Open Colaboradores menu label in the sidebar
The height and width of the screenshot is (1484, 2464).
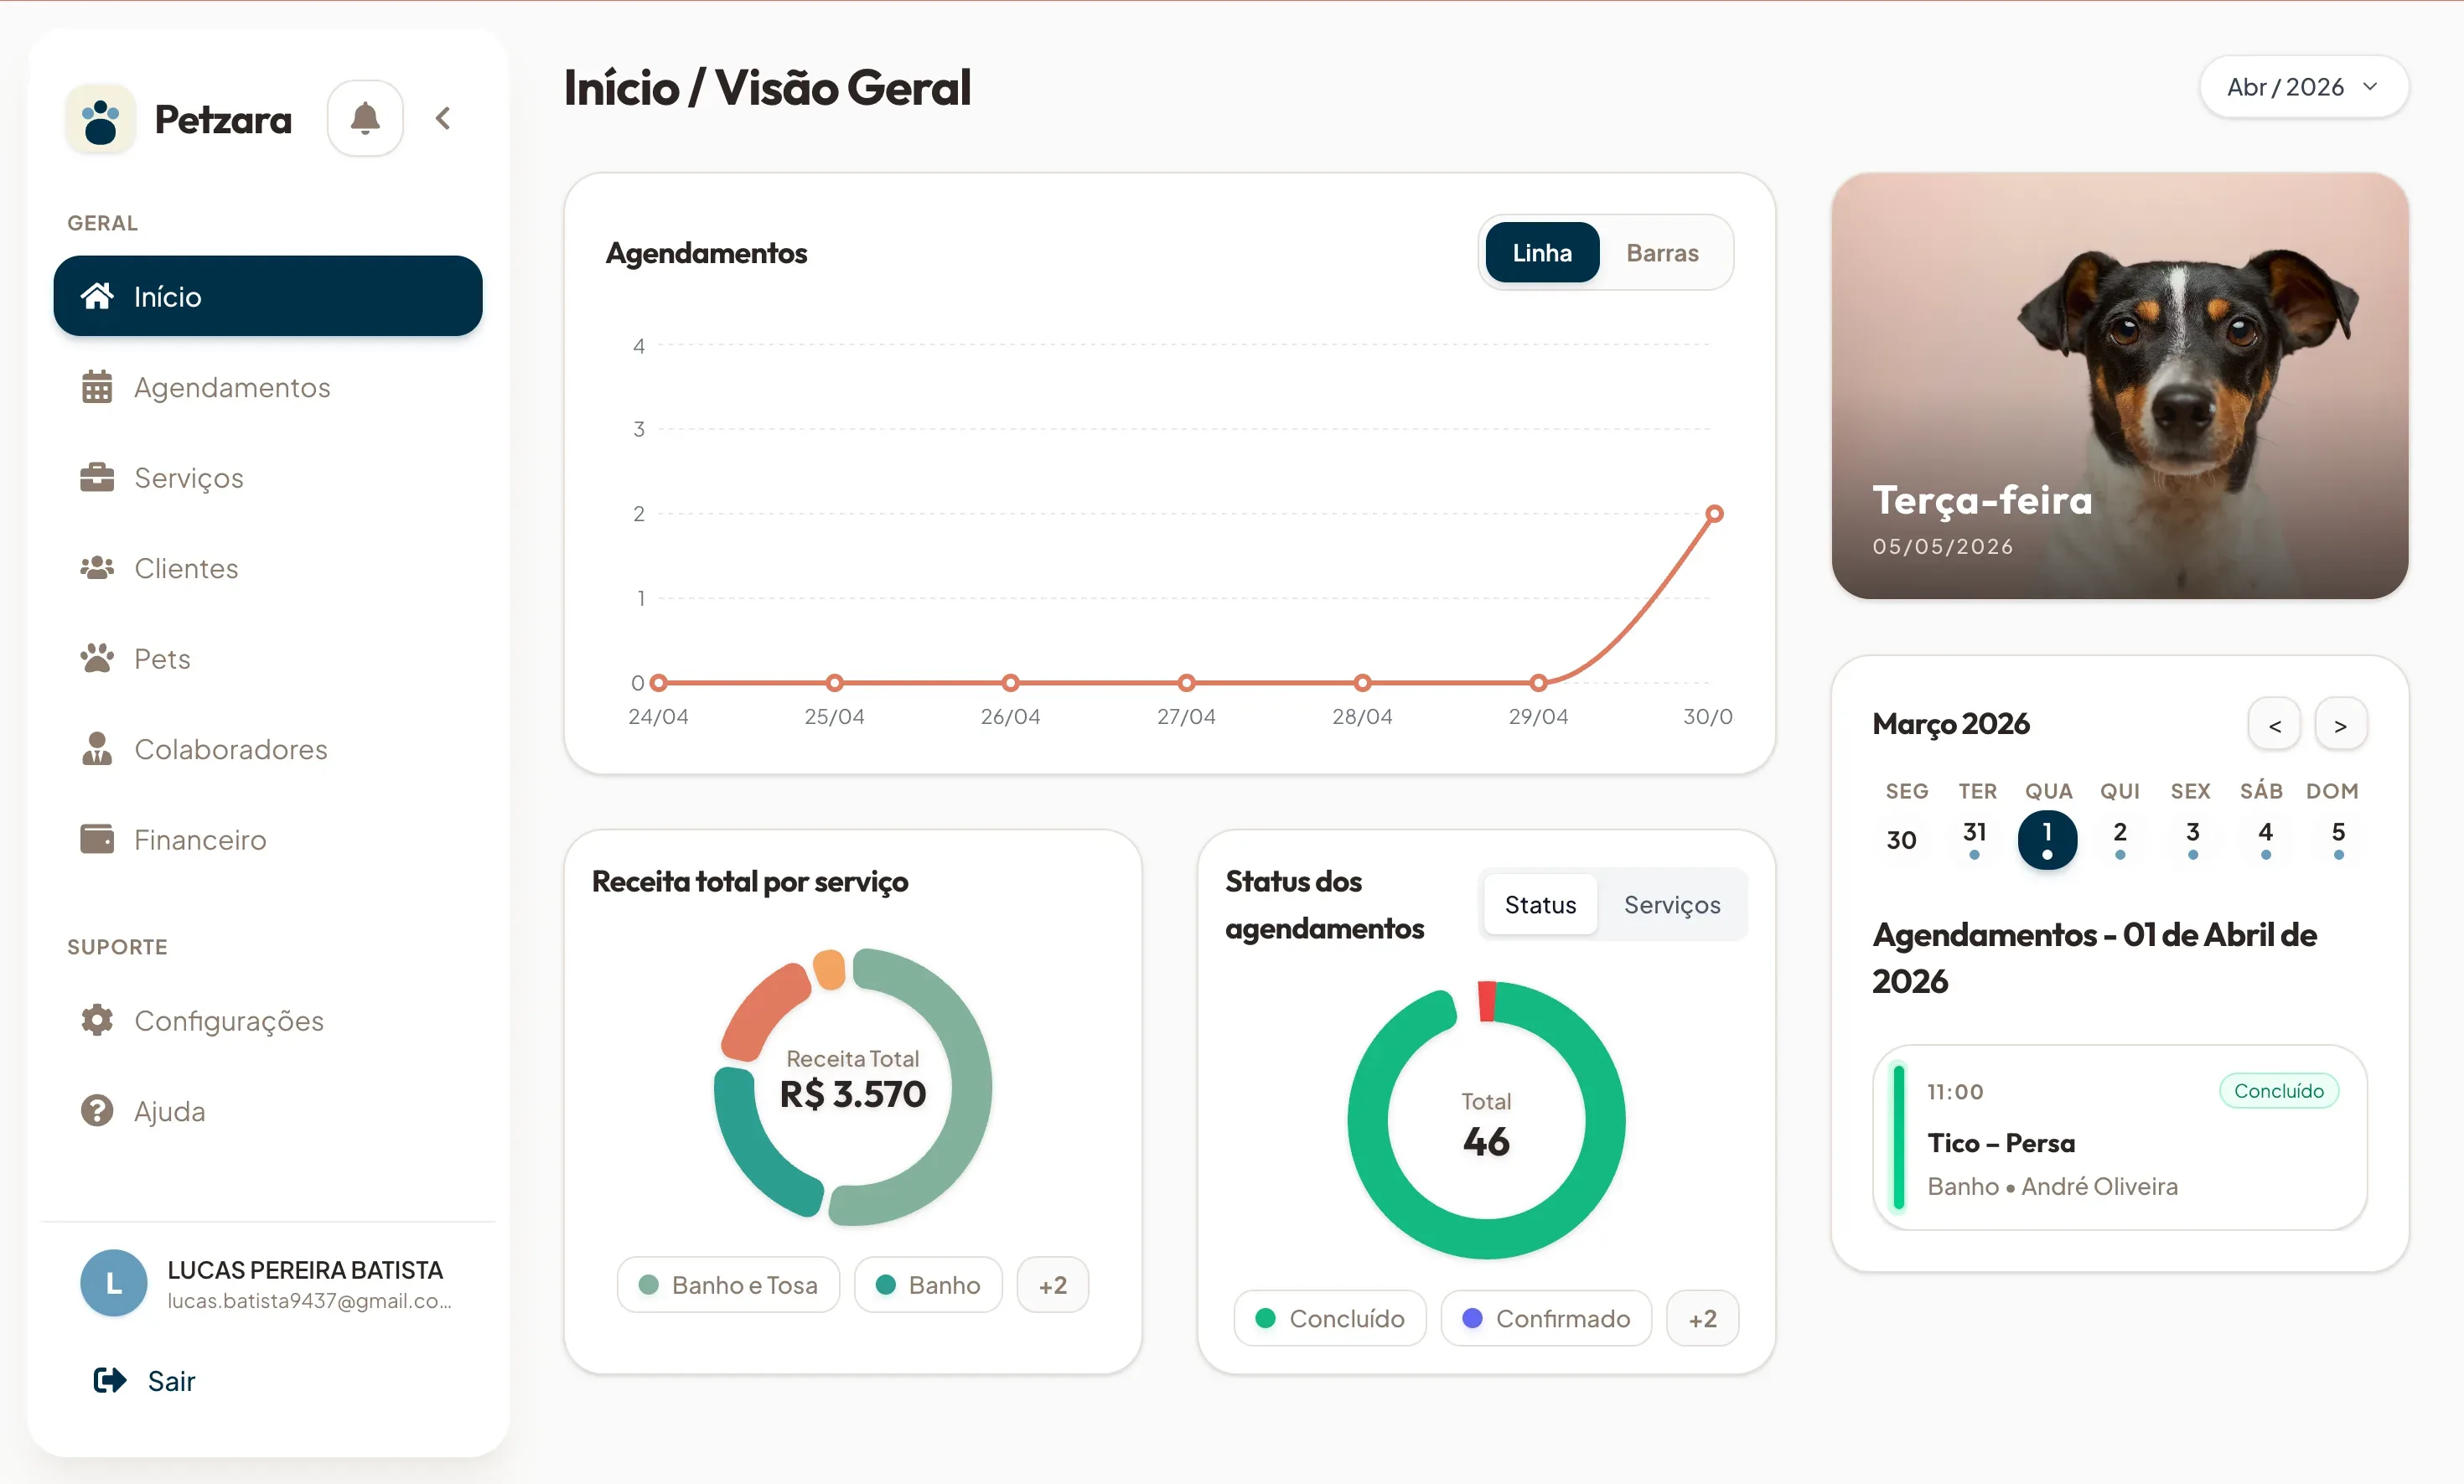coord(231,748)
